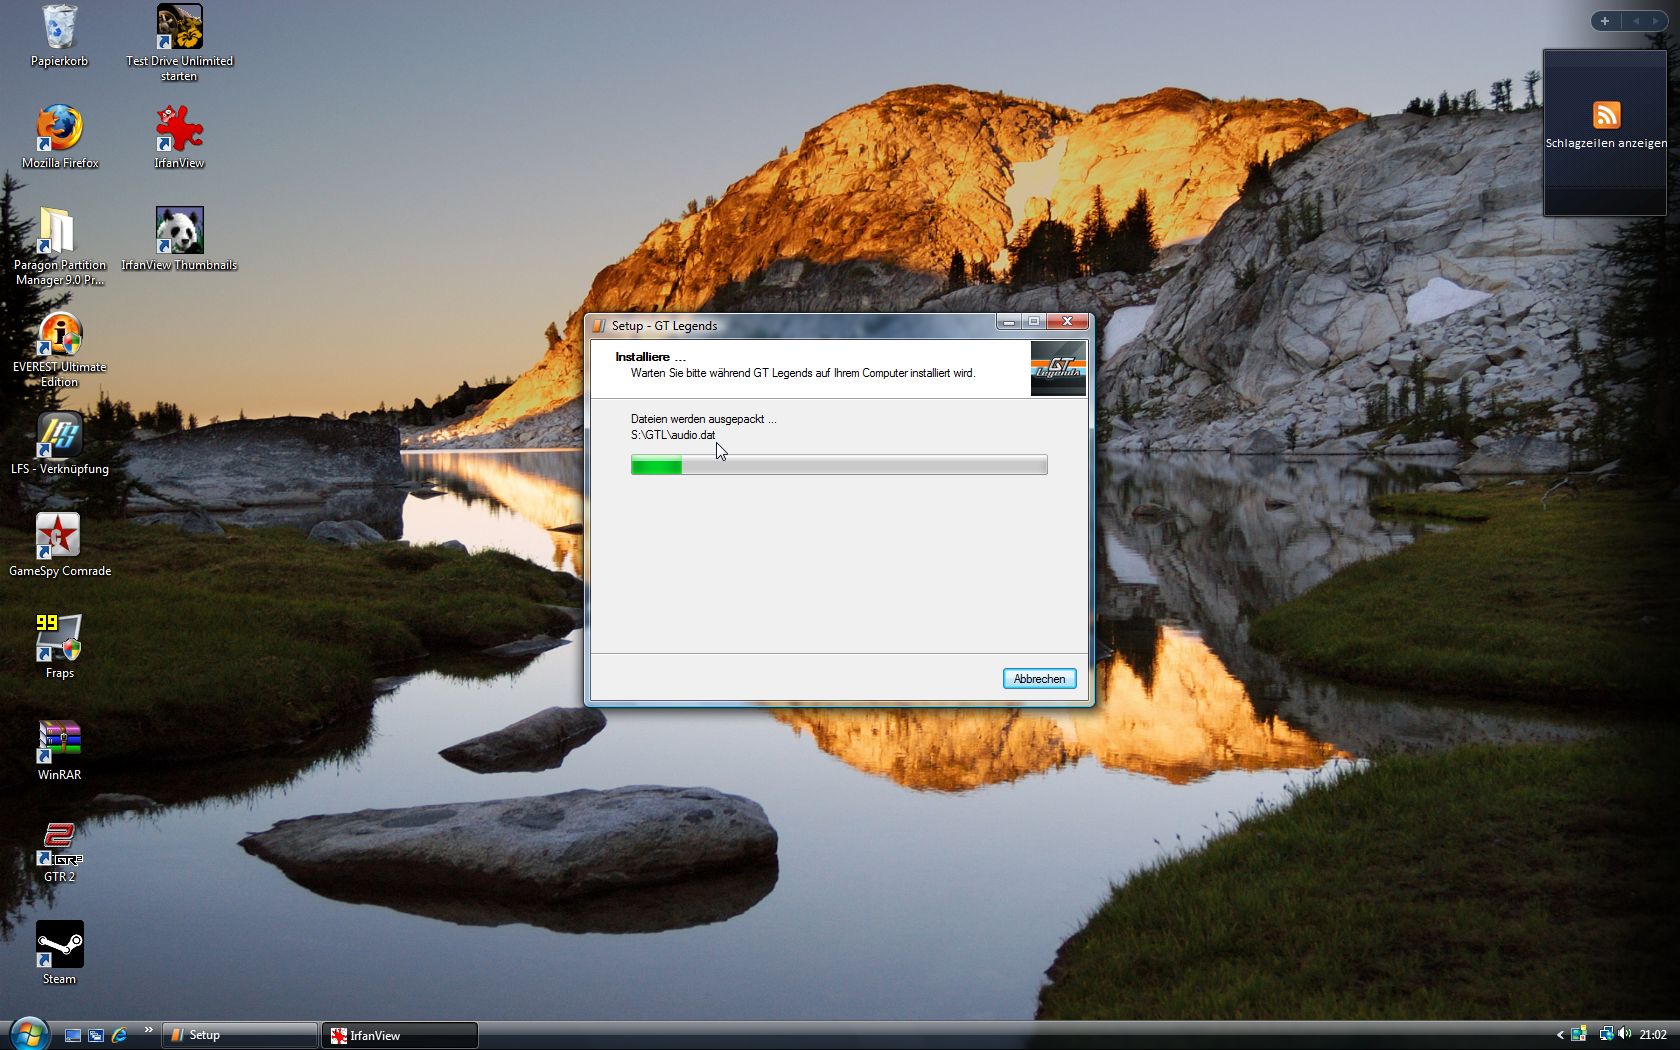The height and width of the screenshot is (1050, 1680).
Task: Open the Windows Start orb
Action: click(x=28, y=1034)
